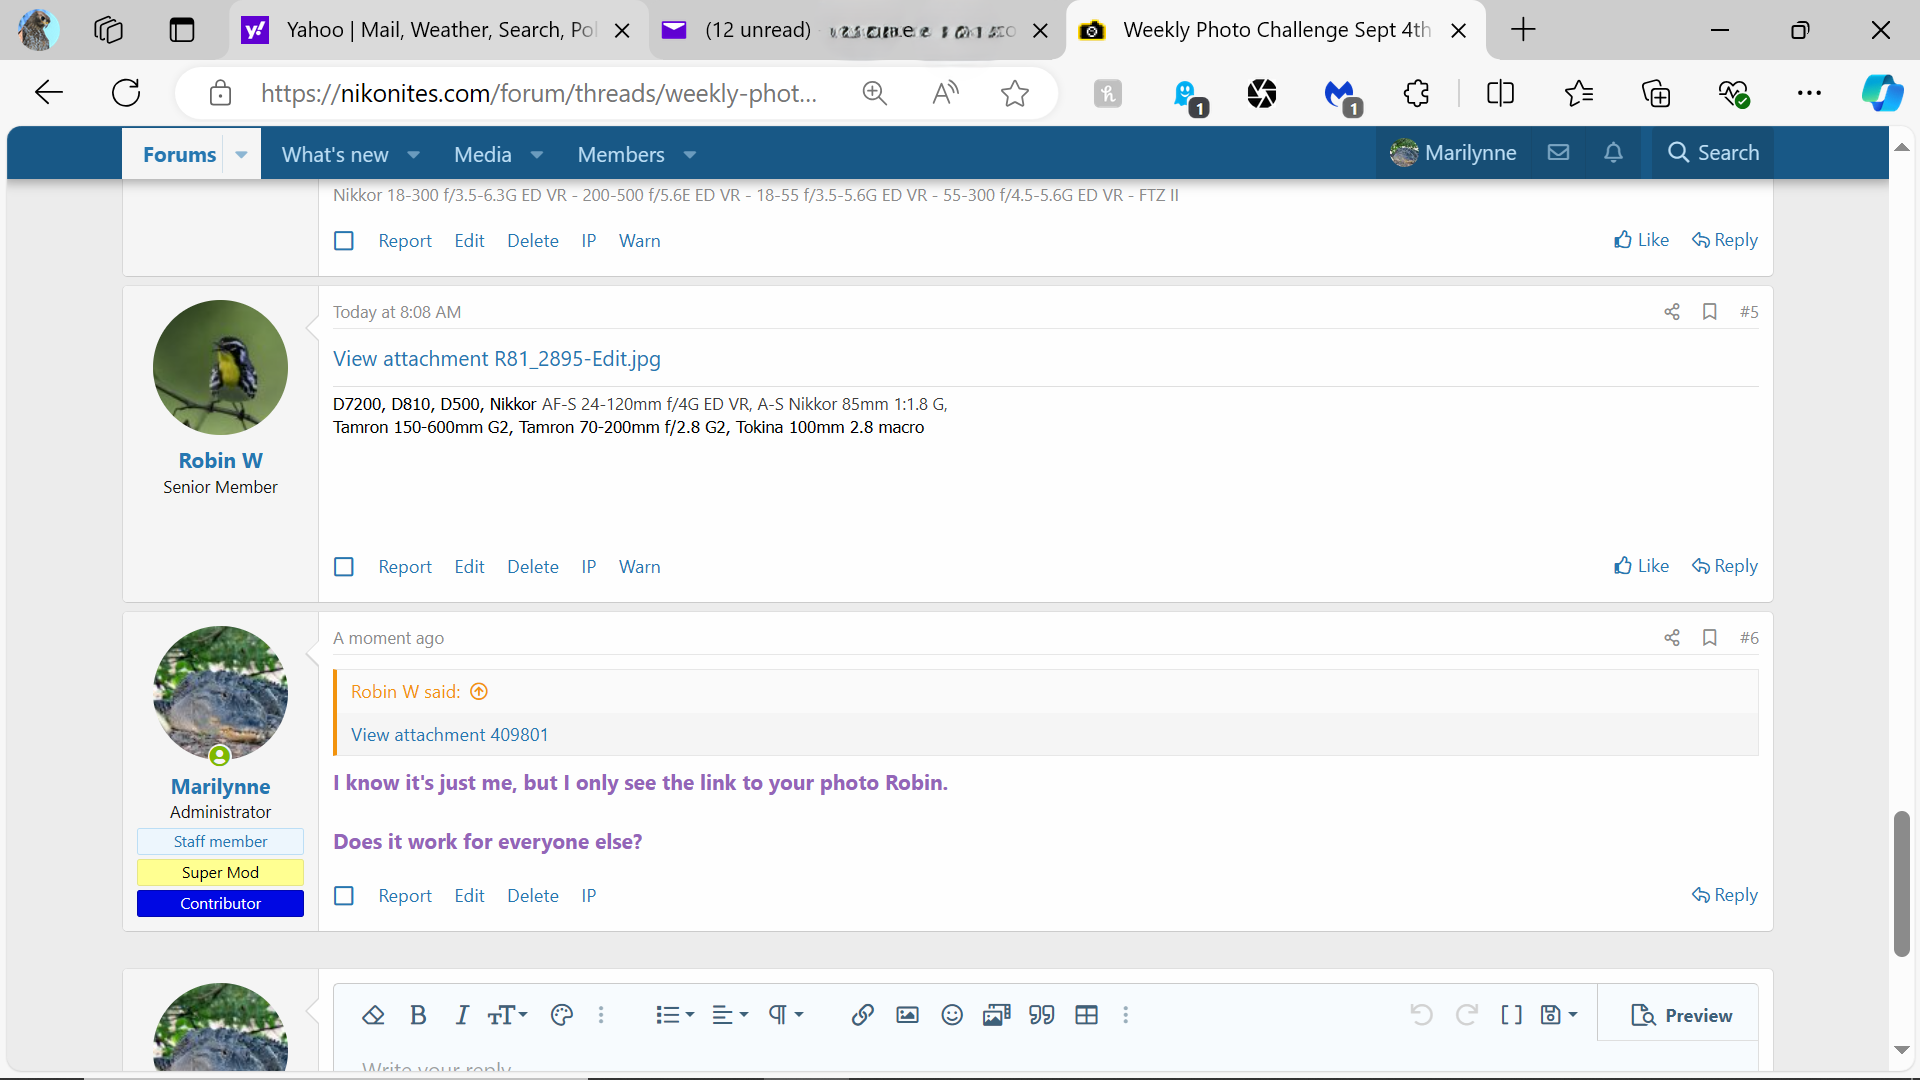Open the font size dropdown in editor
The width and height of the screenshot is (1920, 1080).
[x=507, y=1015]
